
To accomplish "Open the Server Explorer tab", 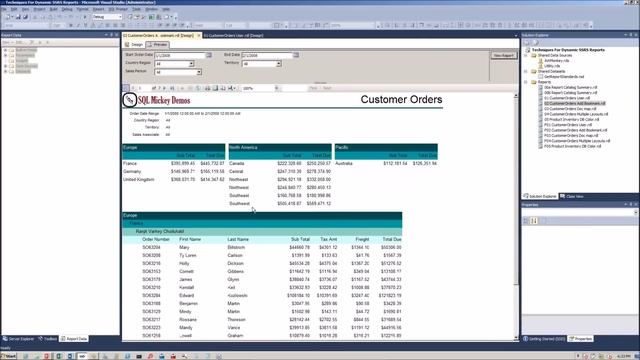I will point(18,339).
